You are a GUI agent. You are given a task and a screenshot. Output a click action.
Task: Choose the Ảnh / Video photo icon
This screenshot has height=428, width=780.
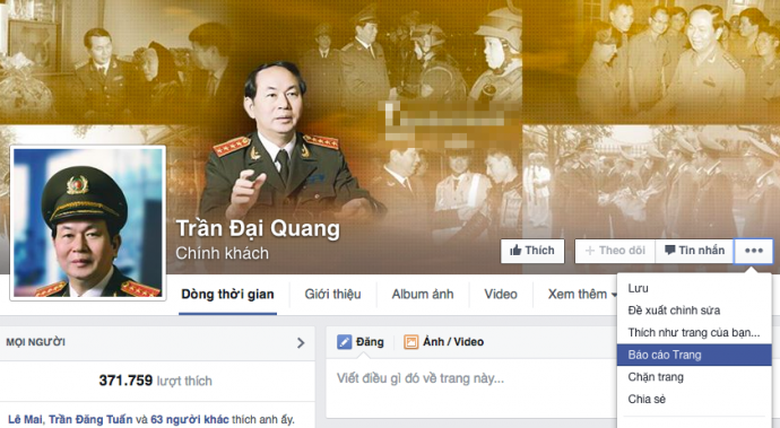[411, 342]
